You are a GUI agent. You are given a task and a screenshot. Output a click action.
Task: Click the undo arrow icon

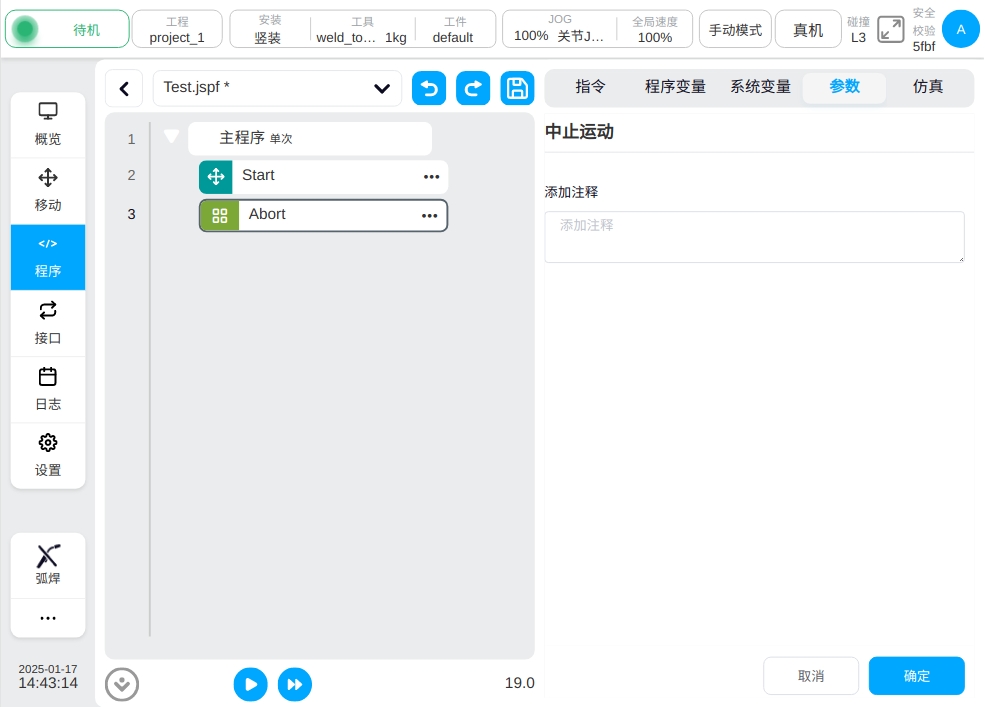coord(429,88)
